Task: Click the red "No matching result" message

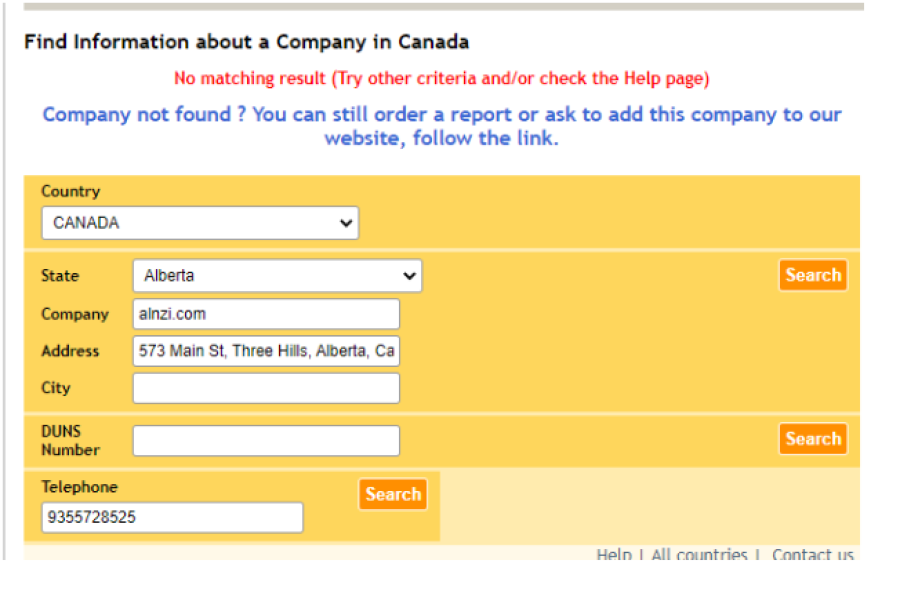Action: (441, 78)
